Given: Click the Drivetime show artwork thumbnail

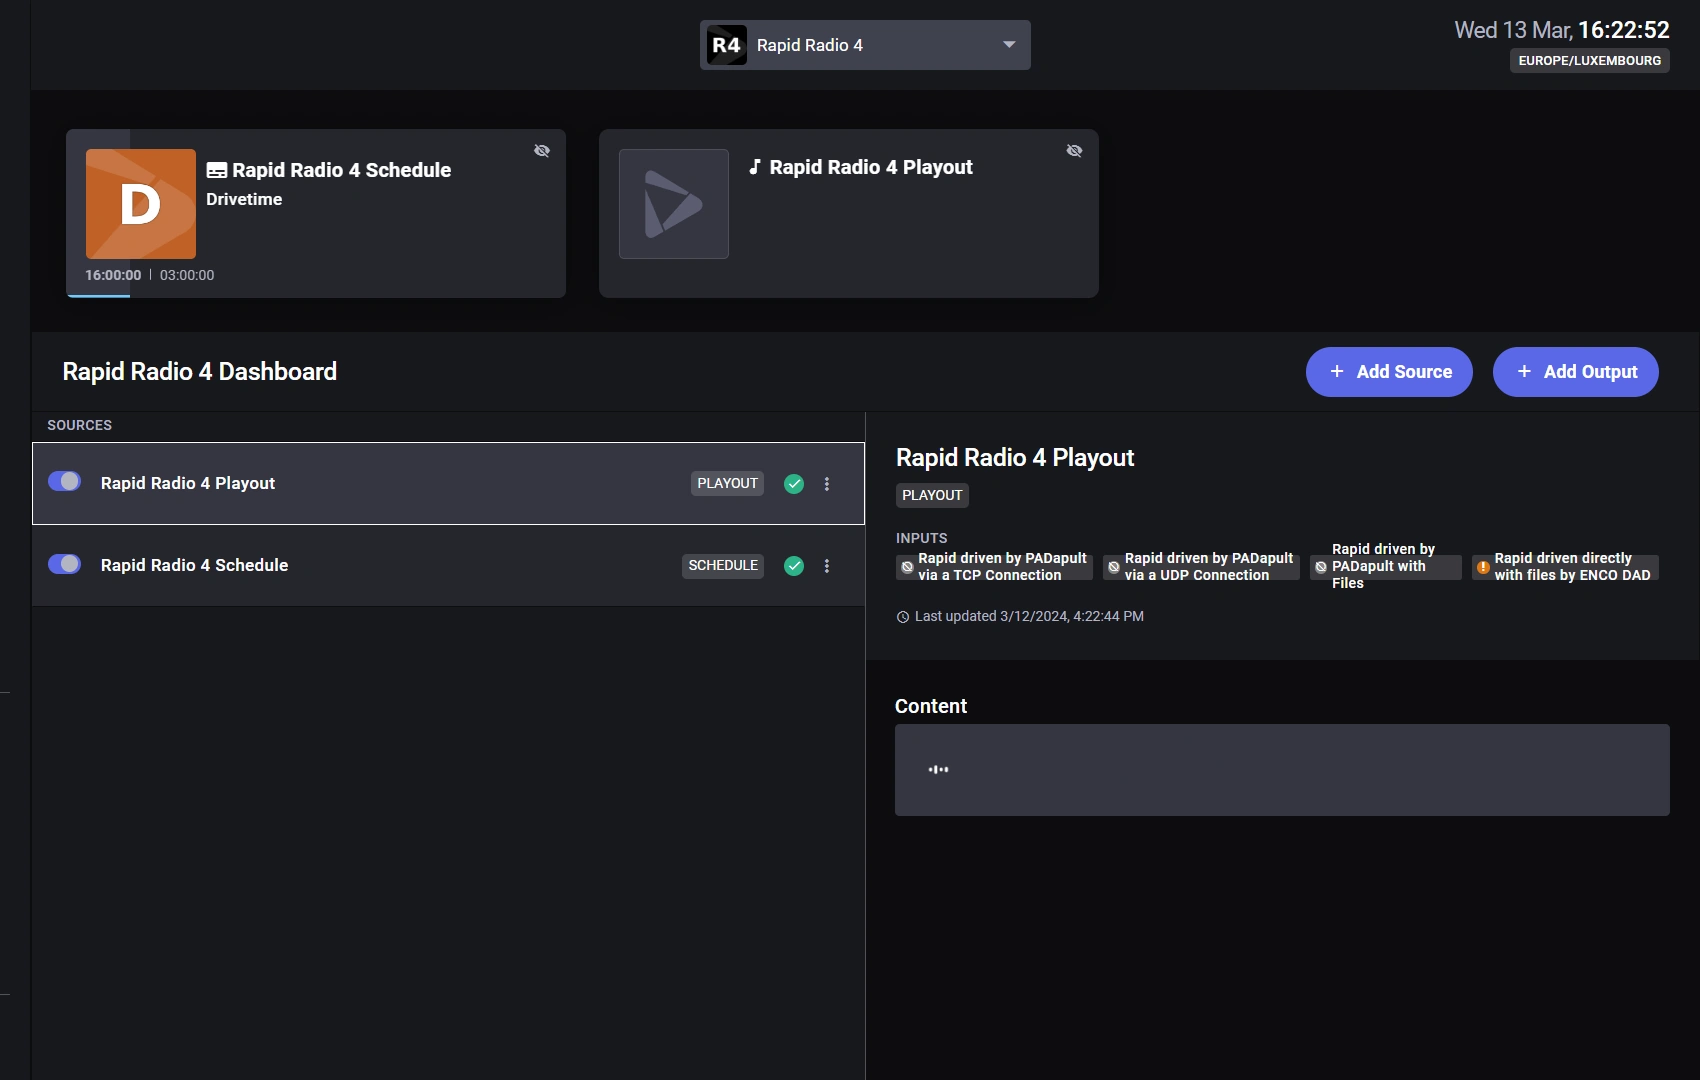Looking at the screenshot, I should 141,204.
